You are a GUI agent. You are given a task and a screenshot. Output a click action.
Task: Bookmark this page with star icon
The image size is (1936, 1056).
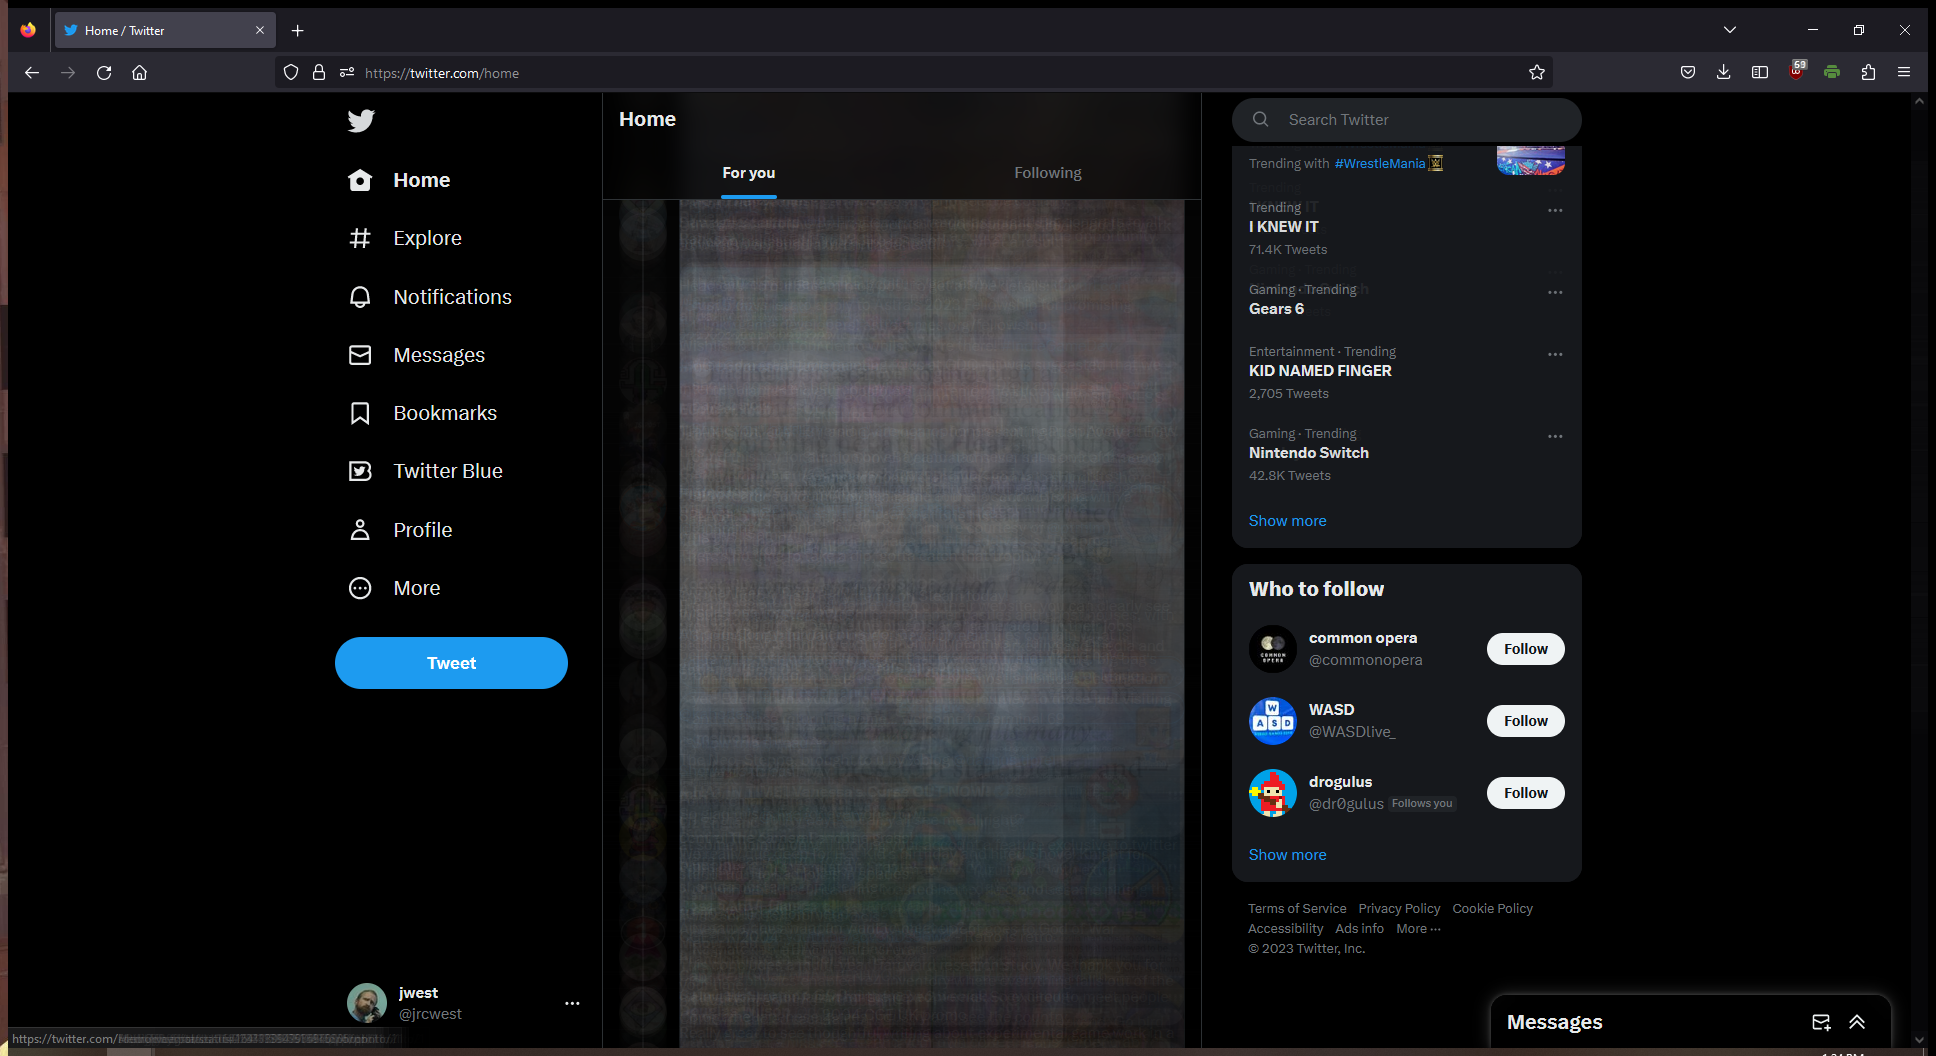1537,72
